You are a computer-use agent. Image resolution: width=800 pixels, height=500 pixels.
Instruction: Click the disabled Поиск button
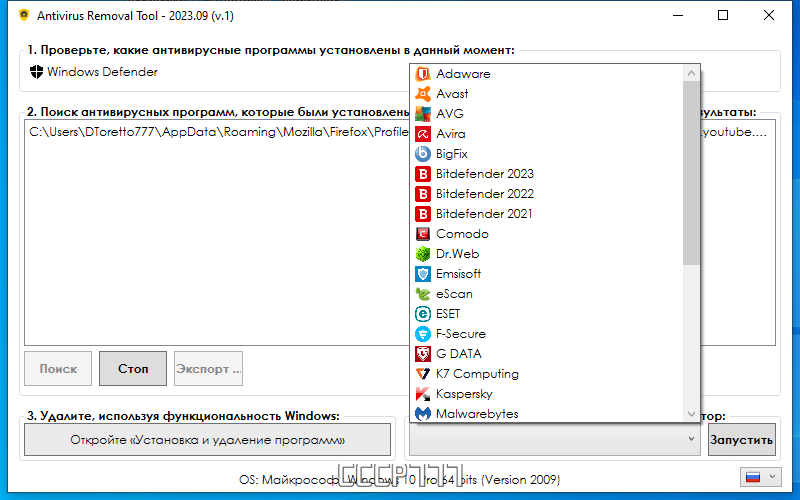coord(58,368)
